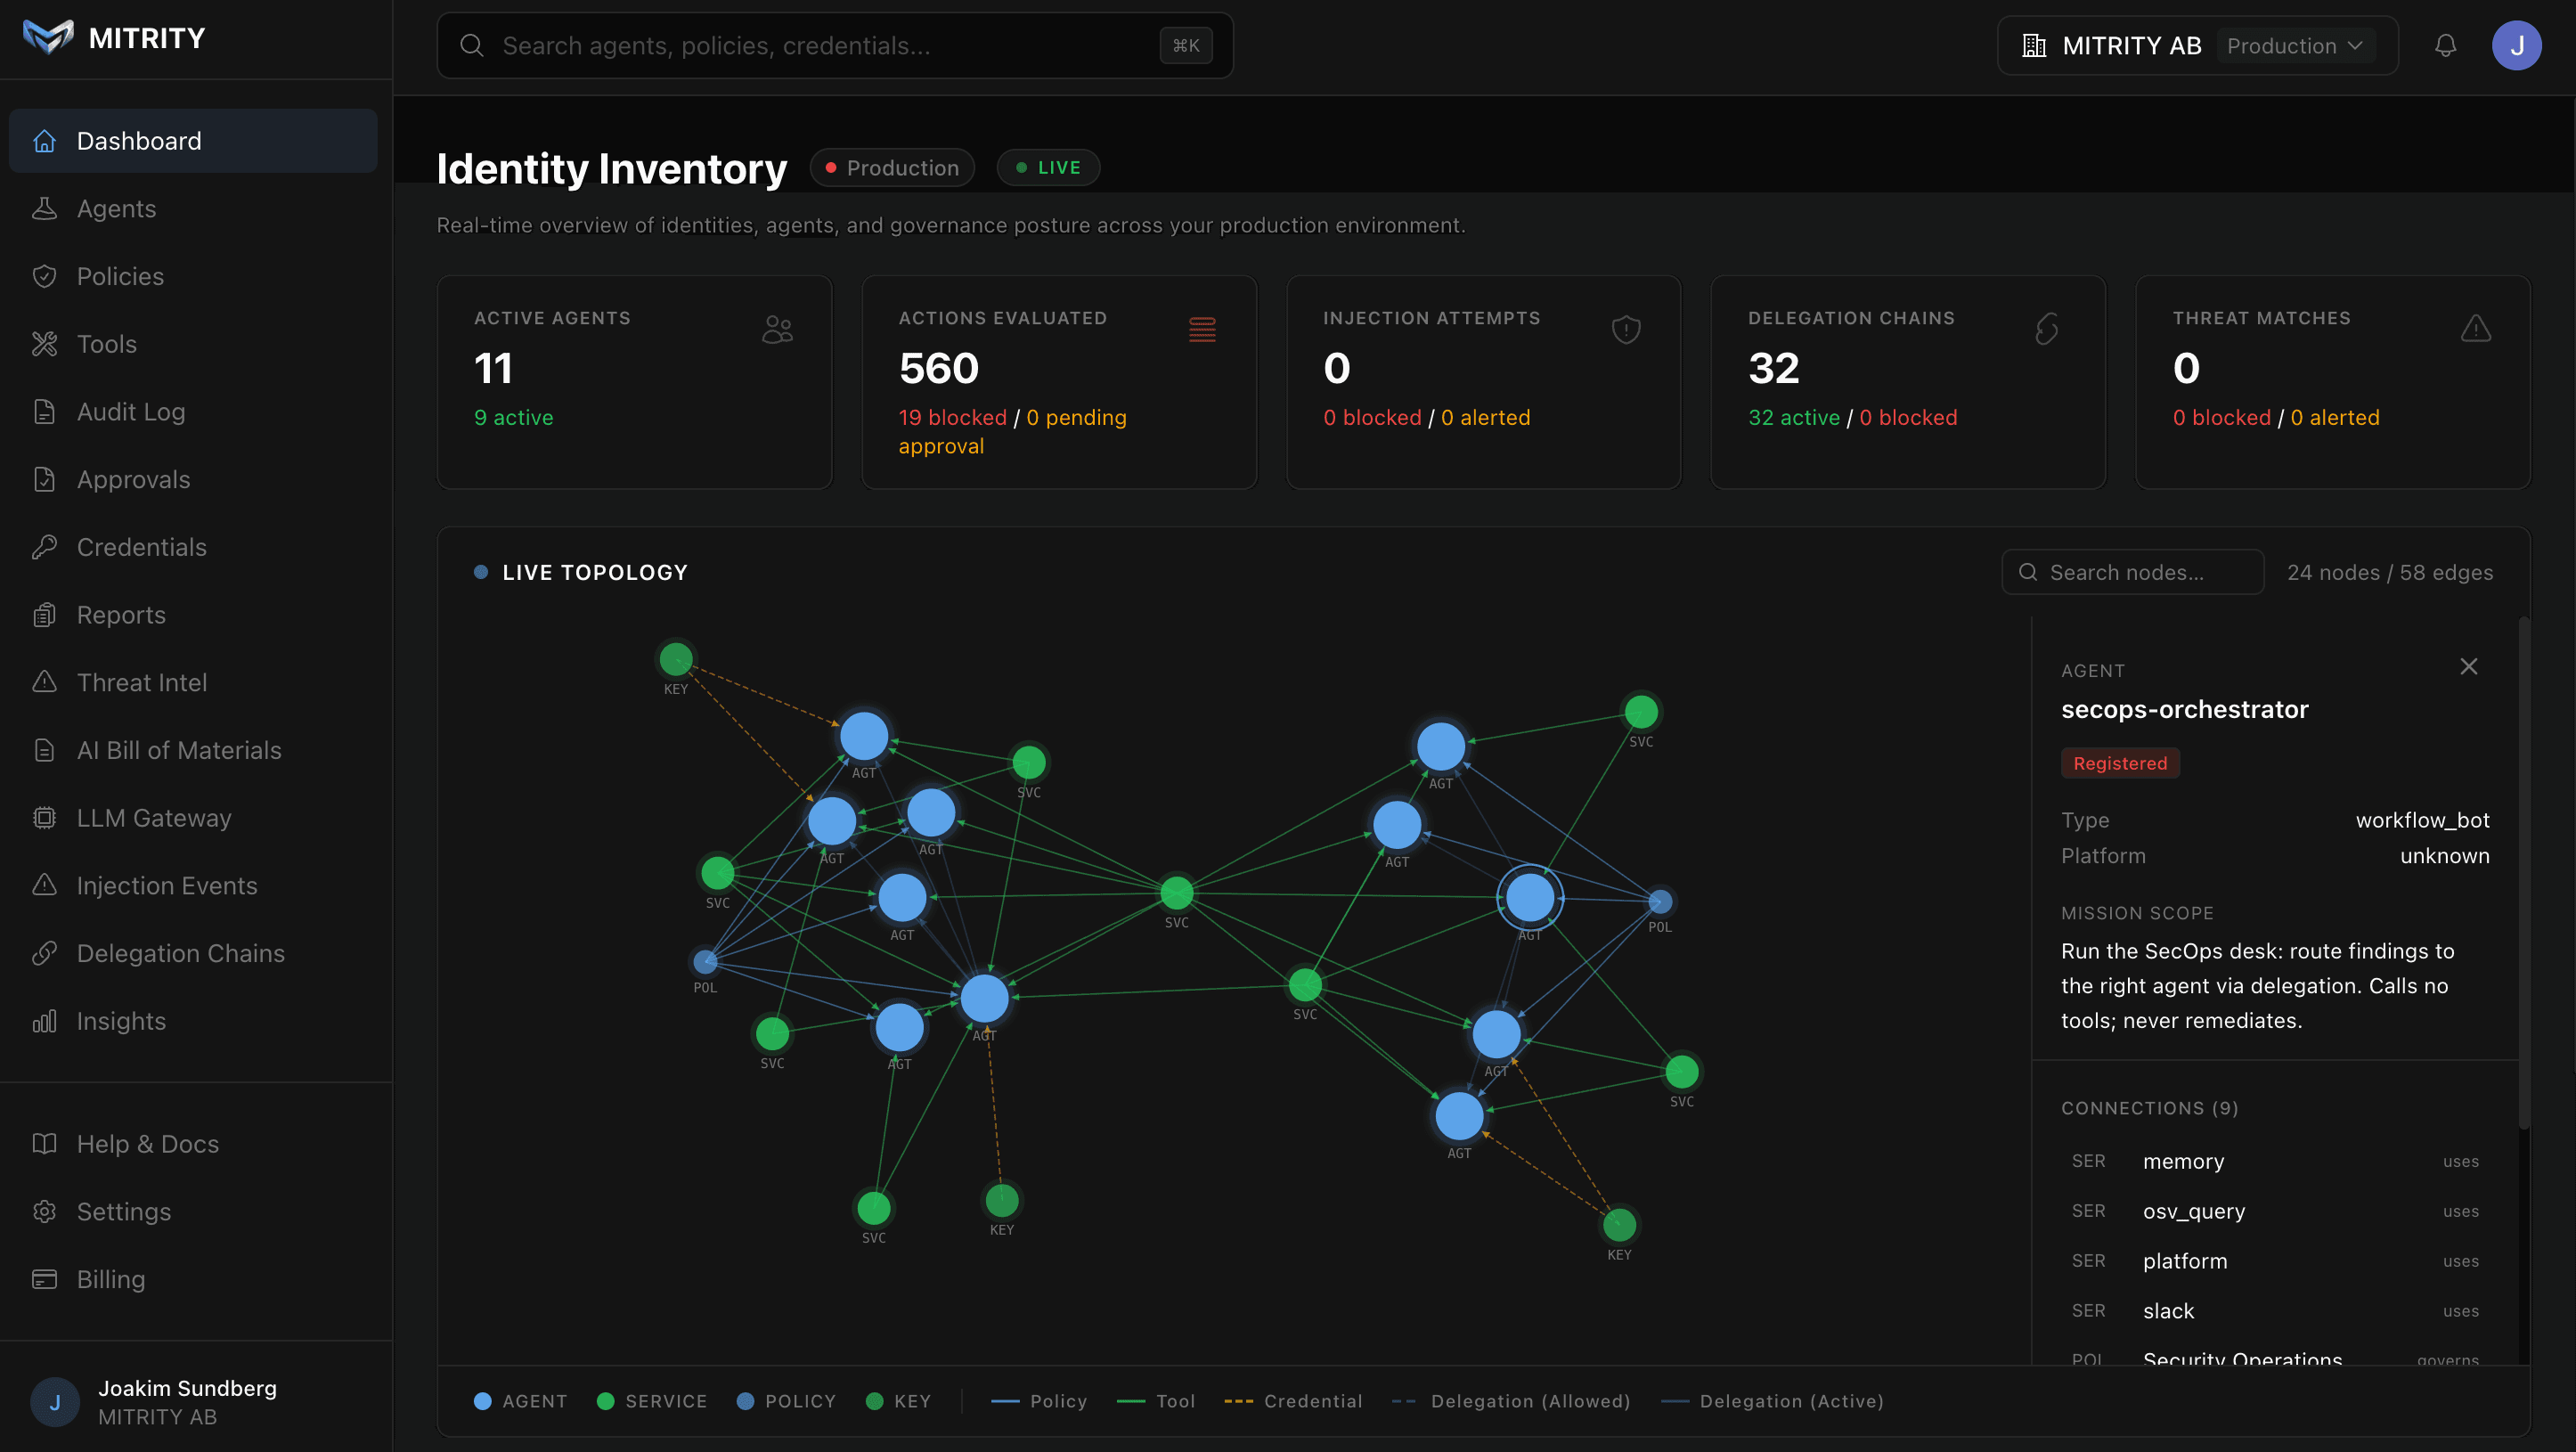Click the Threat Matches warning icon
The image size is (2576, 1452).
pyautogui.click(x=2476, y=329)
